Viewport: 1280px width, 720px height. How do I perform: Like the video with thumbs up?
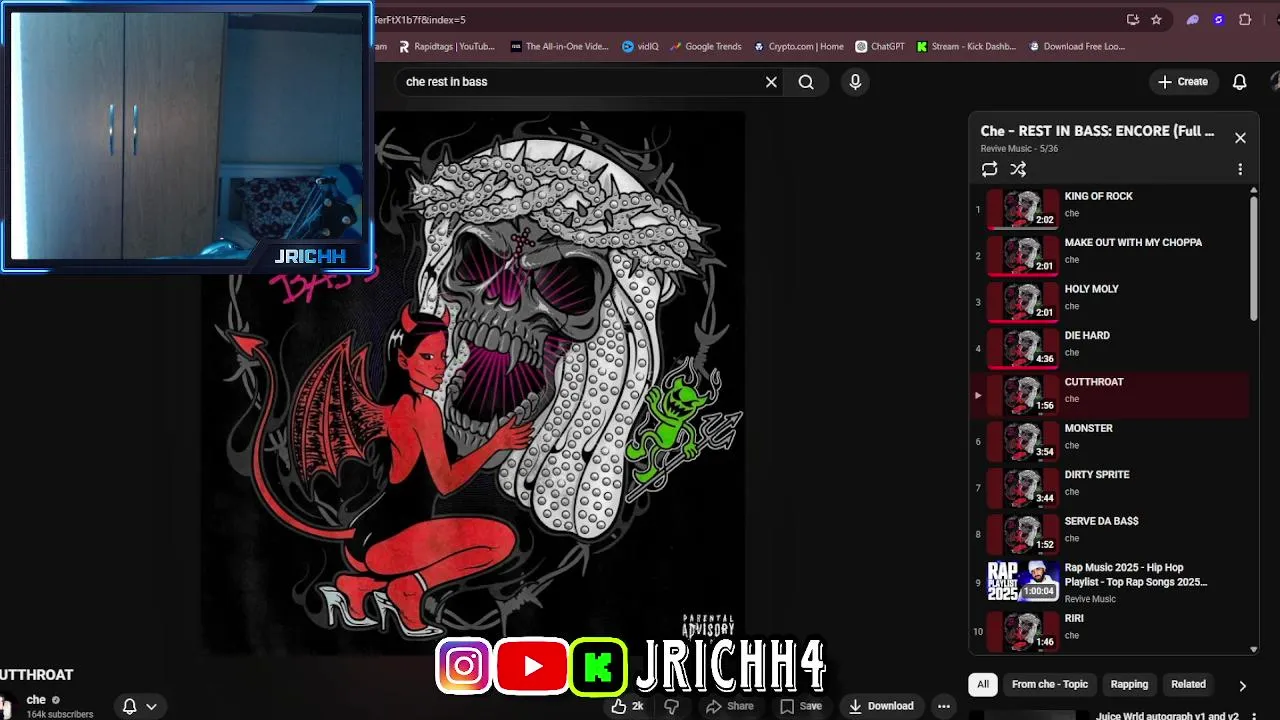627,706
